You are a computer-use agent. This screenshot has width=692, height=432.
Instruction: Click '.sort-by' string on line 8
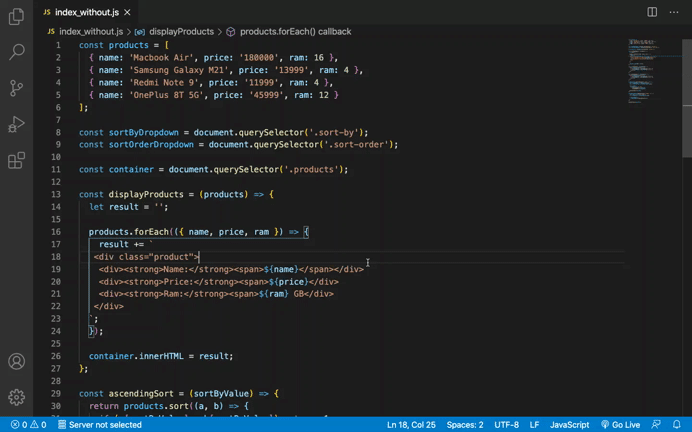334,132
